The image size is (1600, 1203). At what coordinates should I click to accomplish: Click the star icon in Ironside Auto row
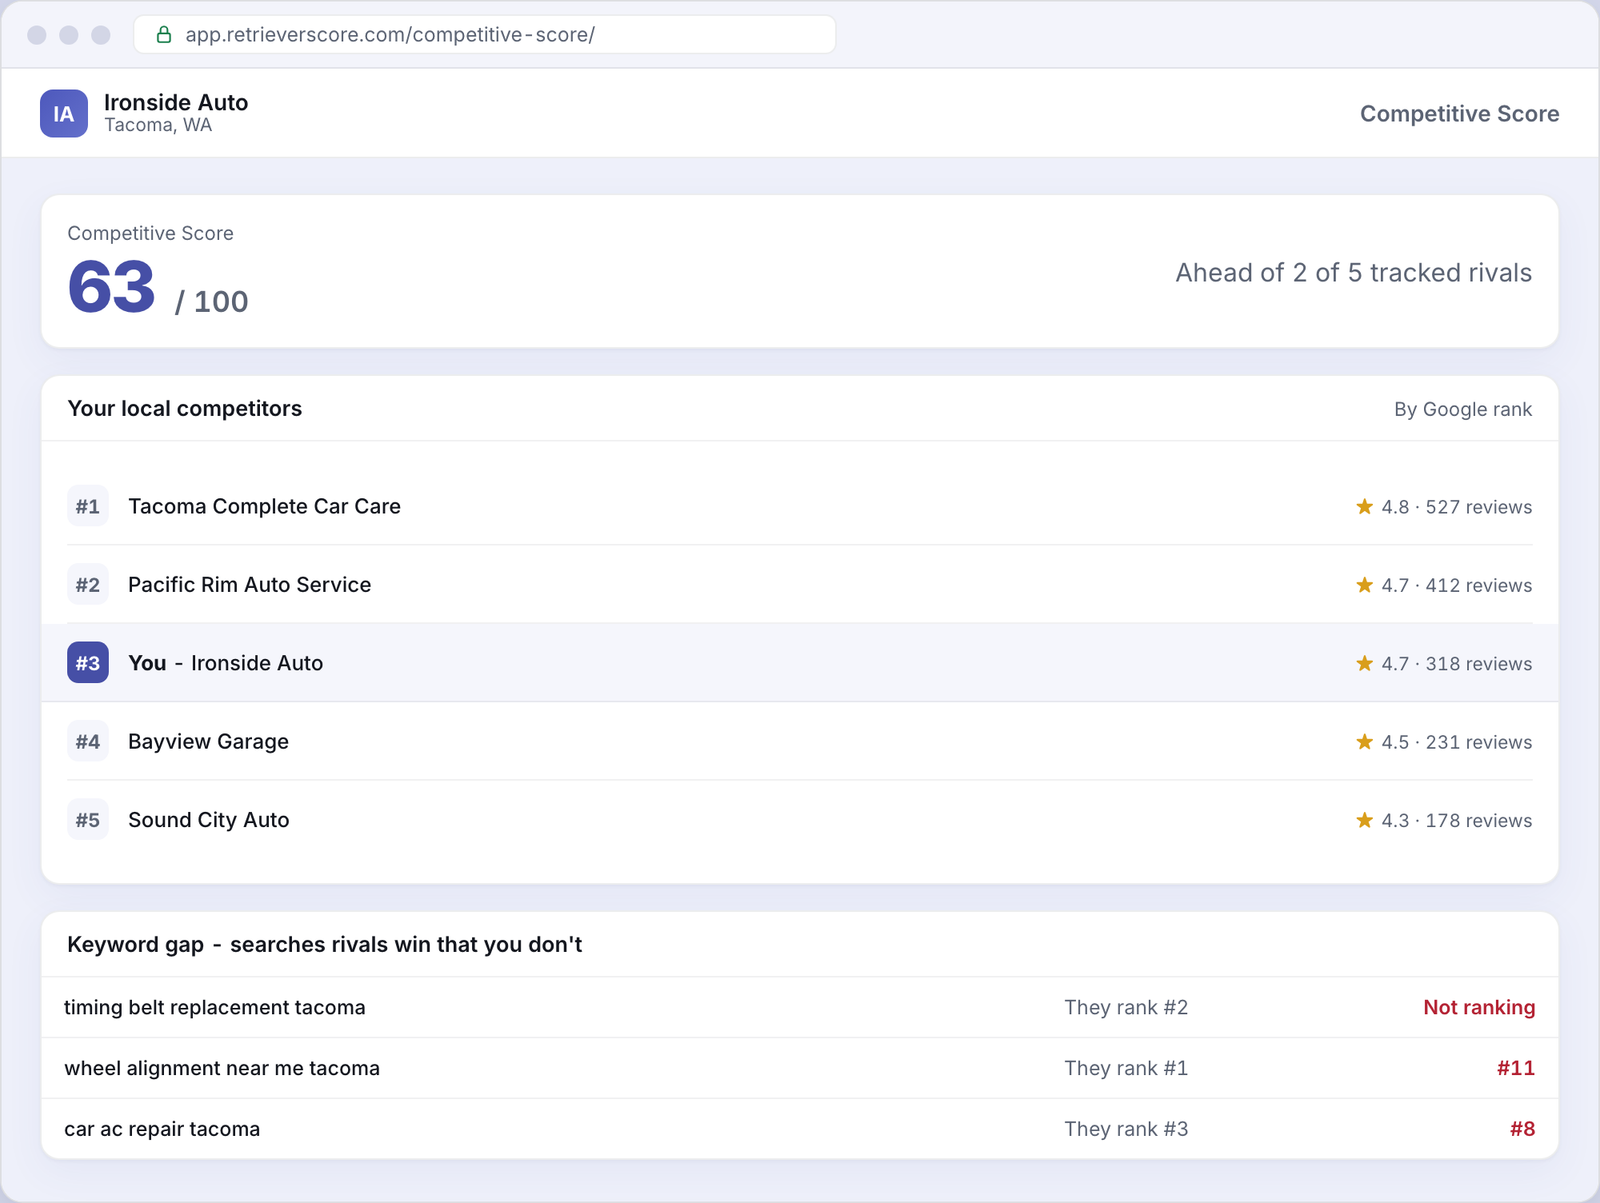pyautogui.click(x=1364, y=663)
